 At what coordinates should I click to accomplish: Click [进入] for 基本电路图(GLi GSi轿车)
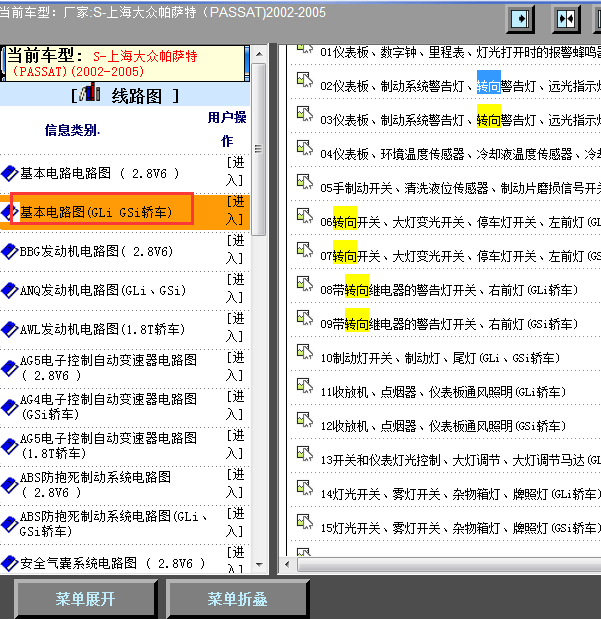pyautogui.click(x=235, y=210)
